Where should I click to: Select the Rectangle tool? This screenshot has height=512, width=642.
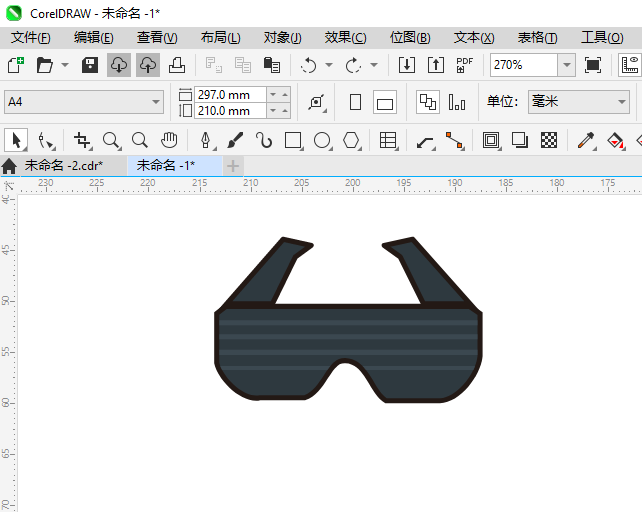point(293,141)
